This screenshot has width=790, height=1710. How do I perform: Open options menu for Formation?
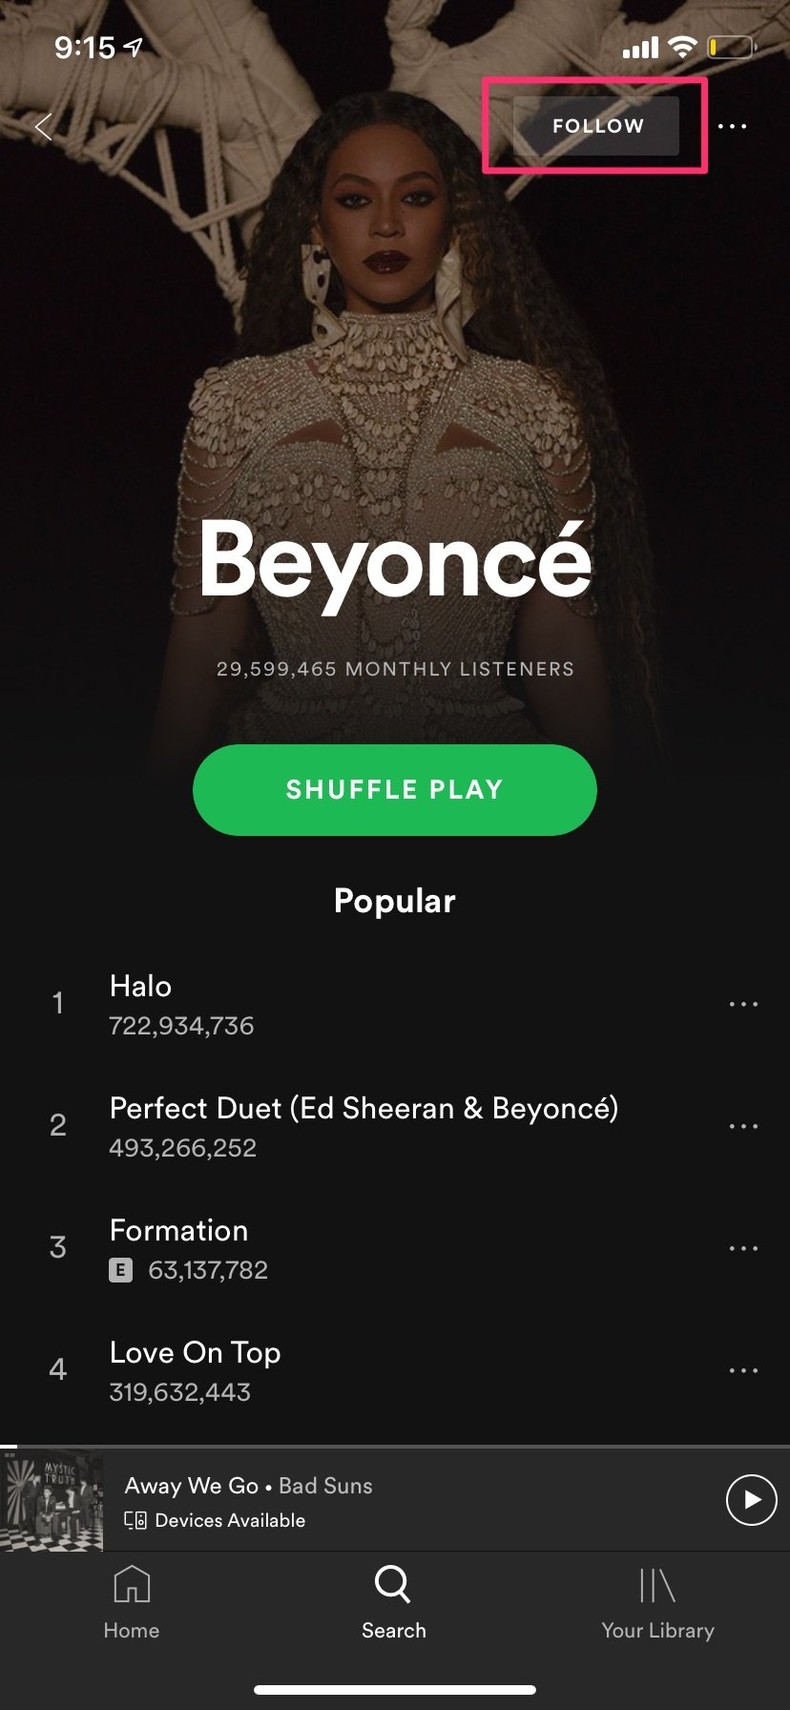[744, 1248]
